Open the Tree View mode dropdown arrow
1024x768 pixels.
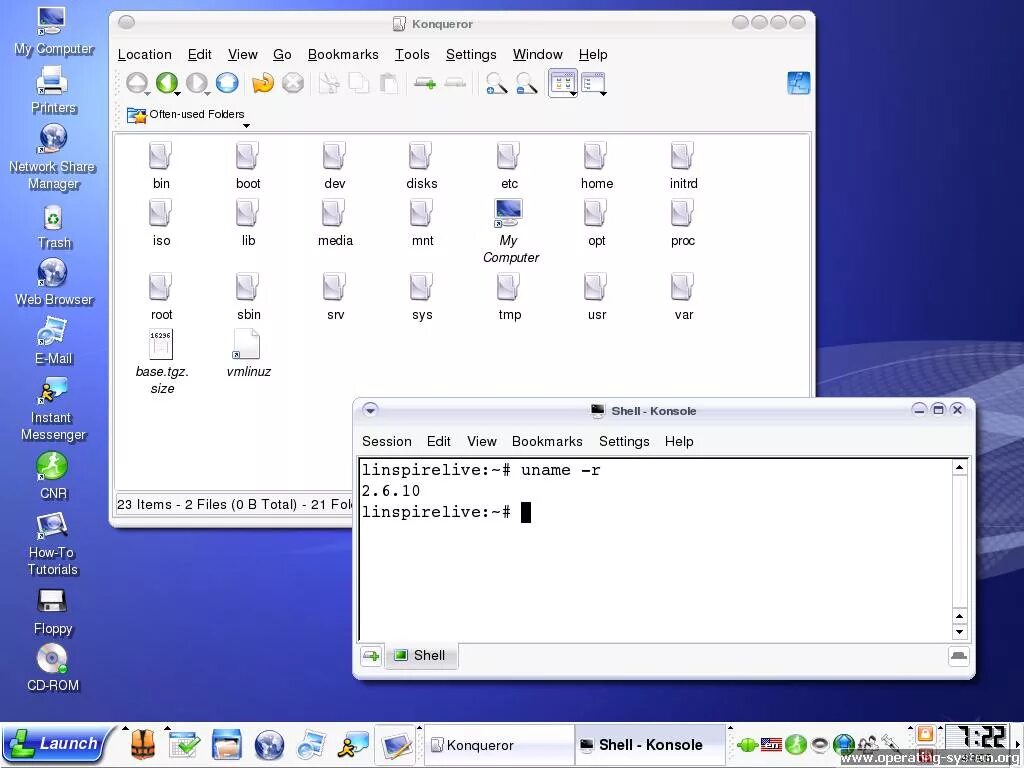click(603, 94)
